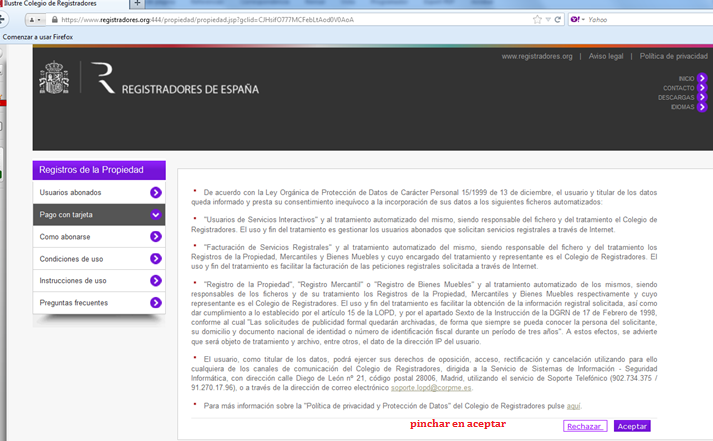Screen dimensions: 713x441
Task: Open Condiciones de uso menu item
Action: pos(71,259)
